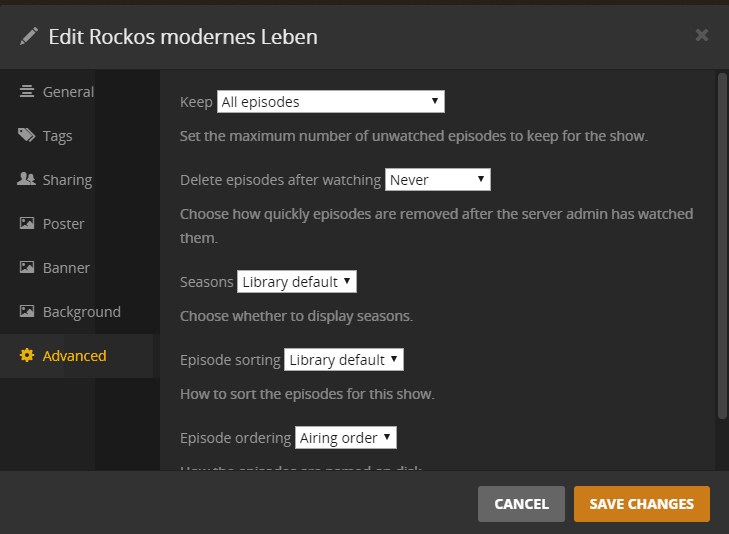Viewport: 729px width, 534px height.
Task: Click the Background image icon
Action: pos(27,312)
